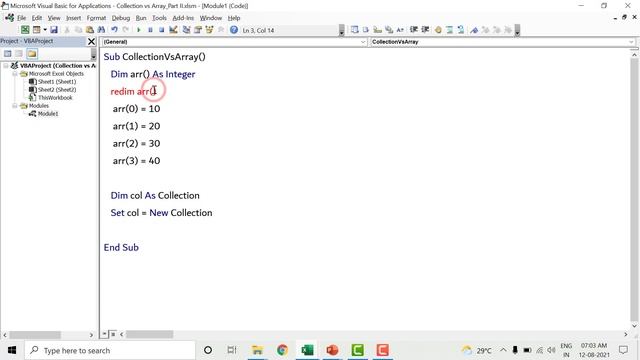Click the Insert UserForm toolbar icon
The image size is (640, 360).
click(x=37, y=30)
